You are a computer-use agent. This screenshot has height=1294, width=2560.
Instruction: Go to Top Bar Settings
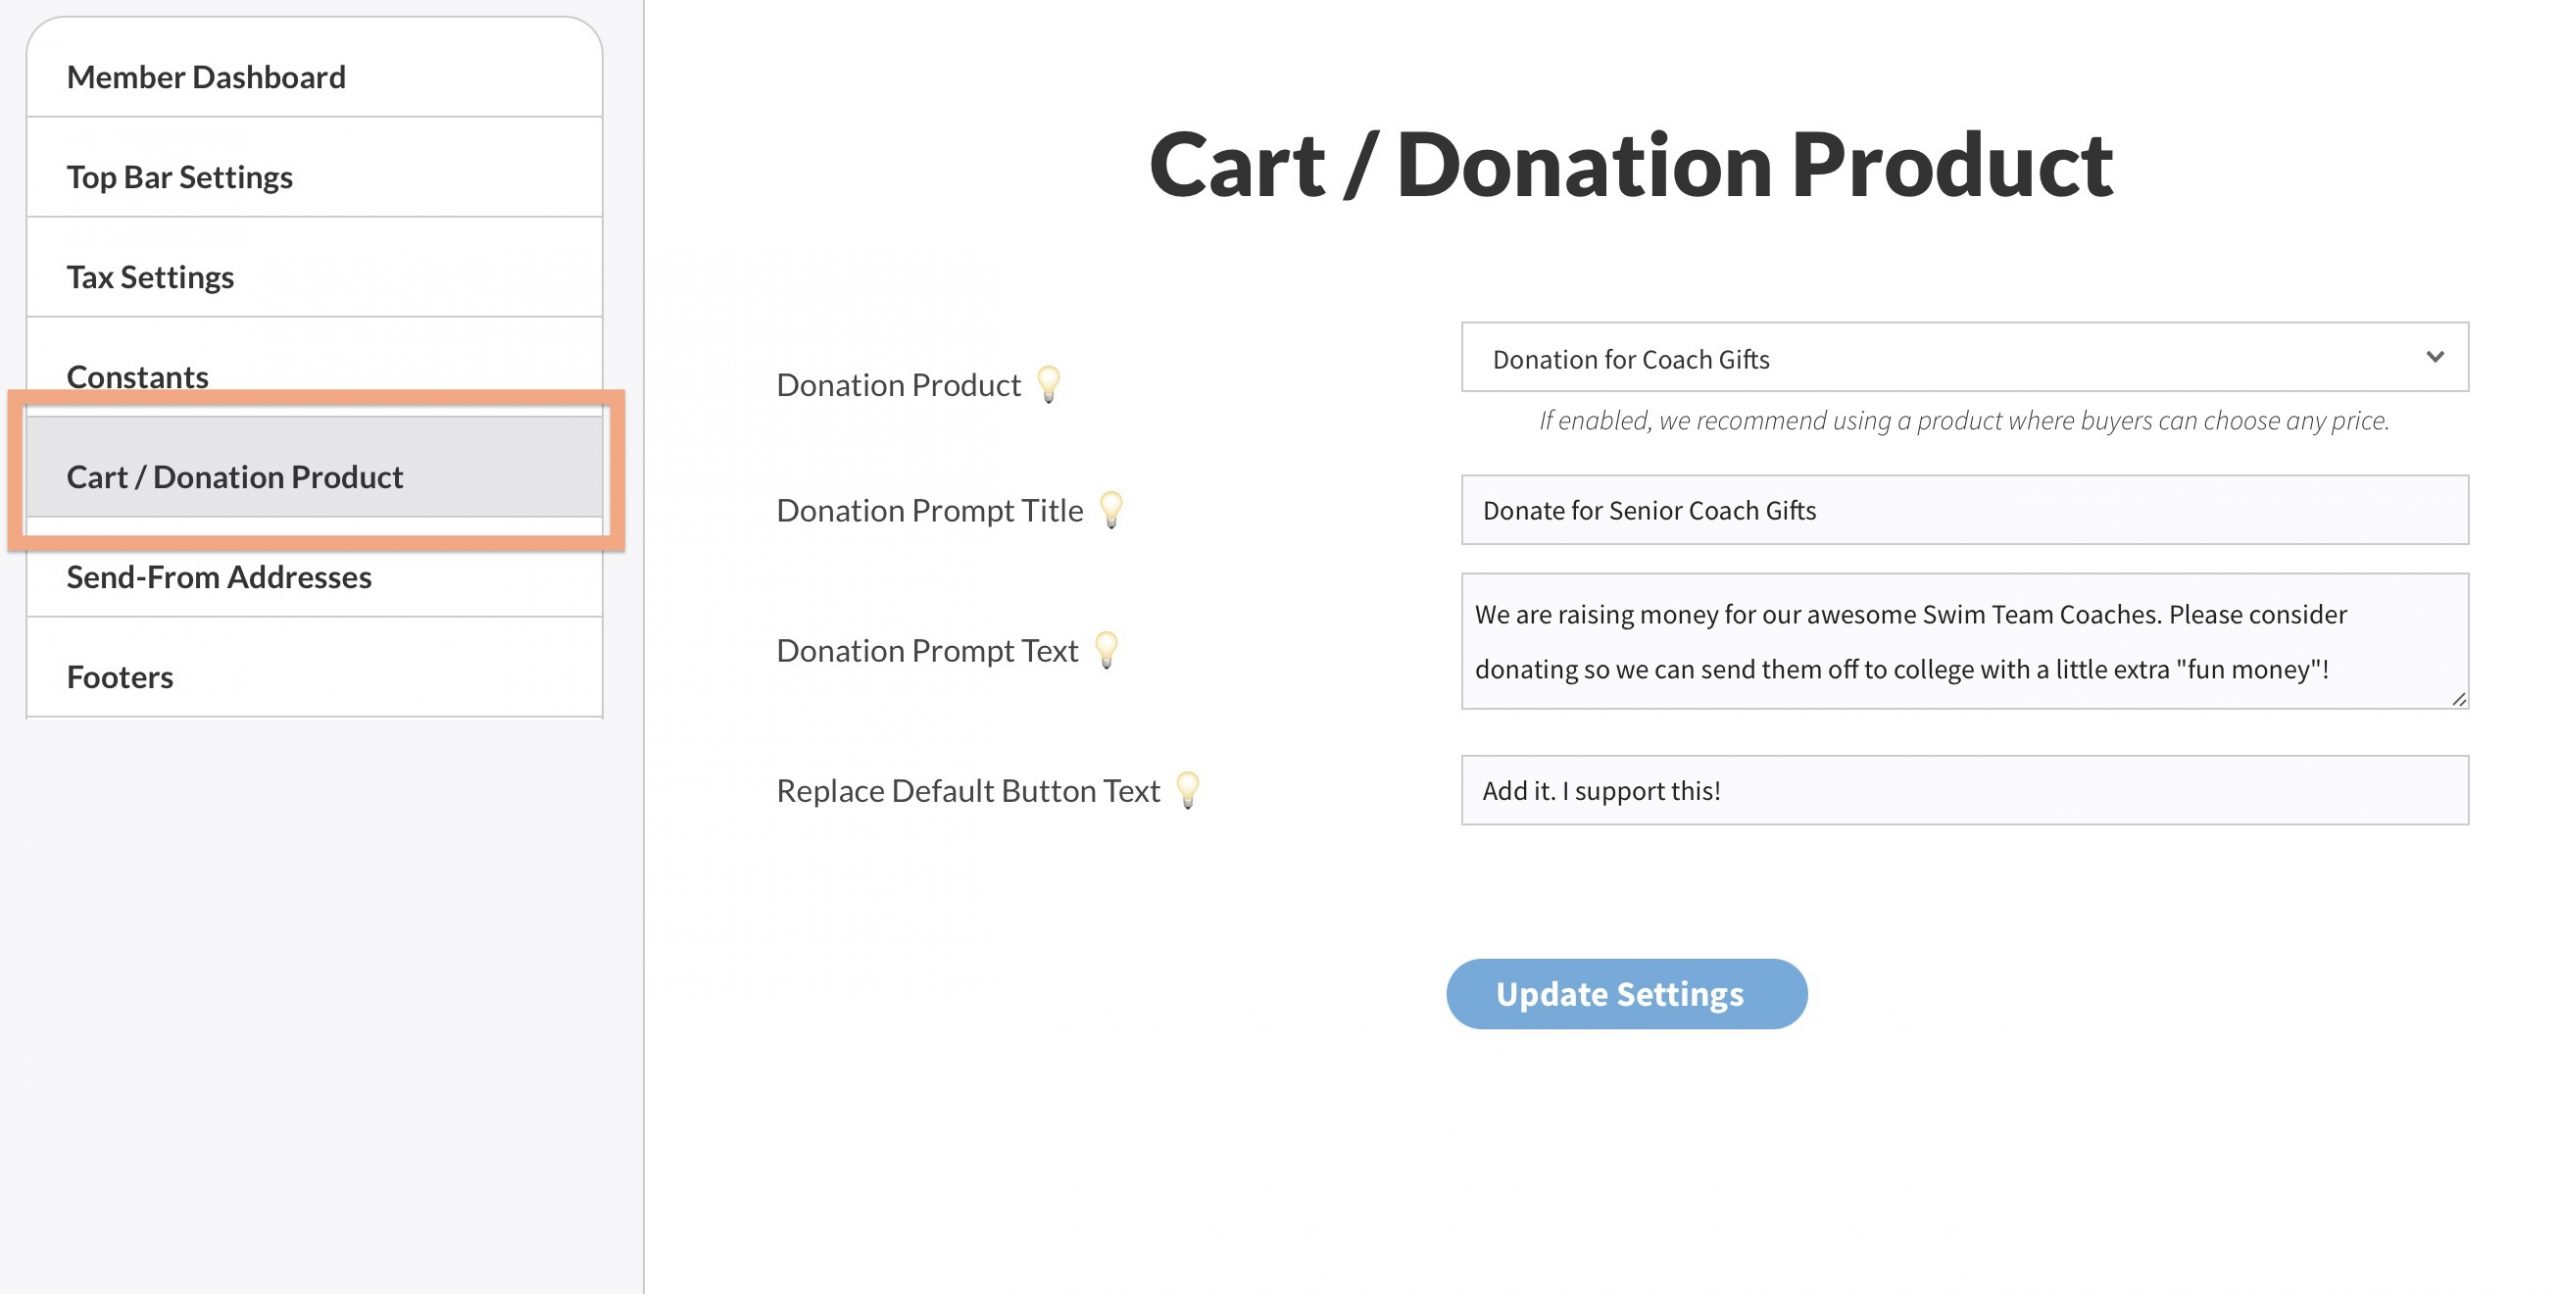point(180,177)
